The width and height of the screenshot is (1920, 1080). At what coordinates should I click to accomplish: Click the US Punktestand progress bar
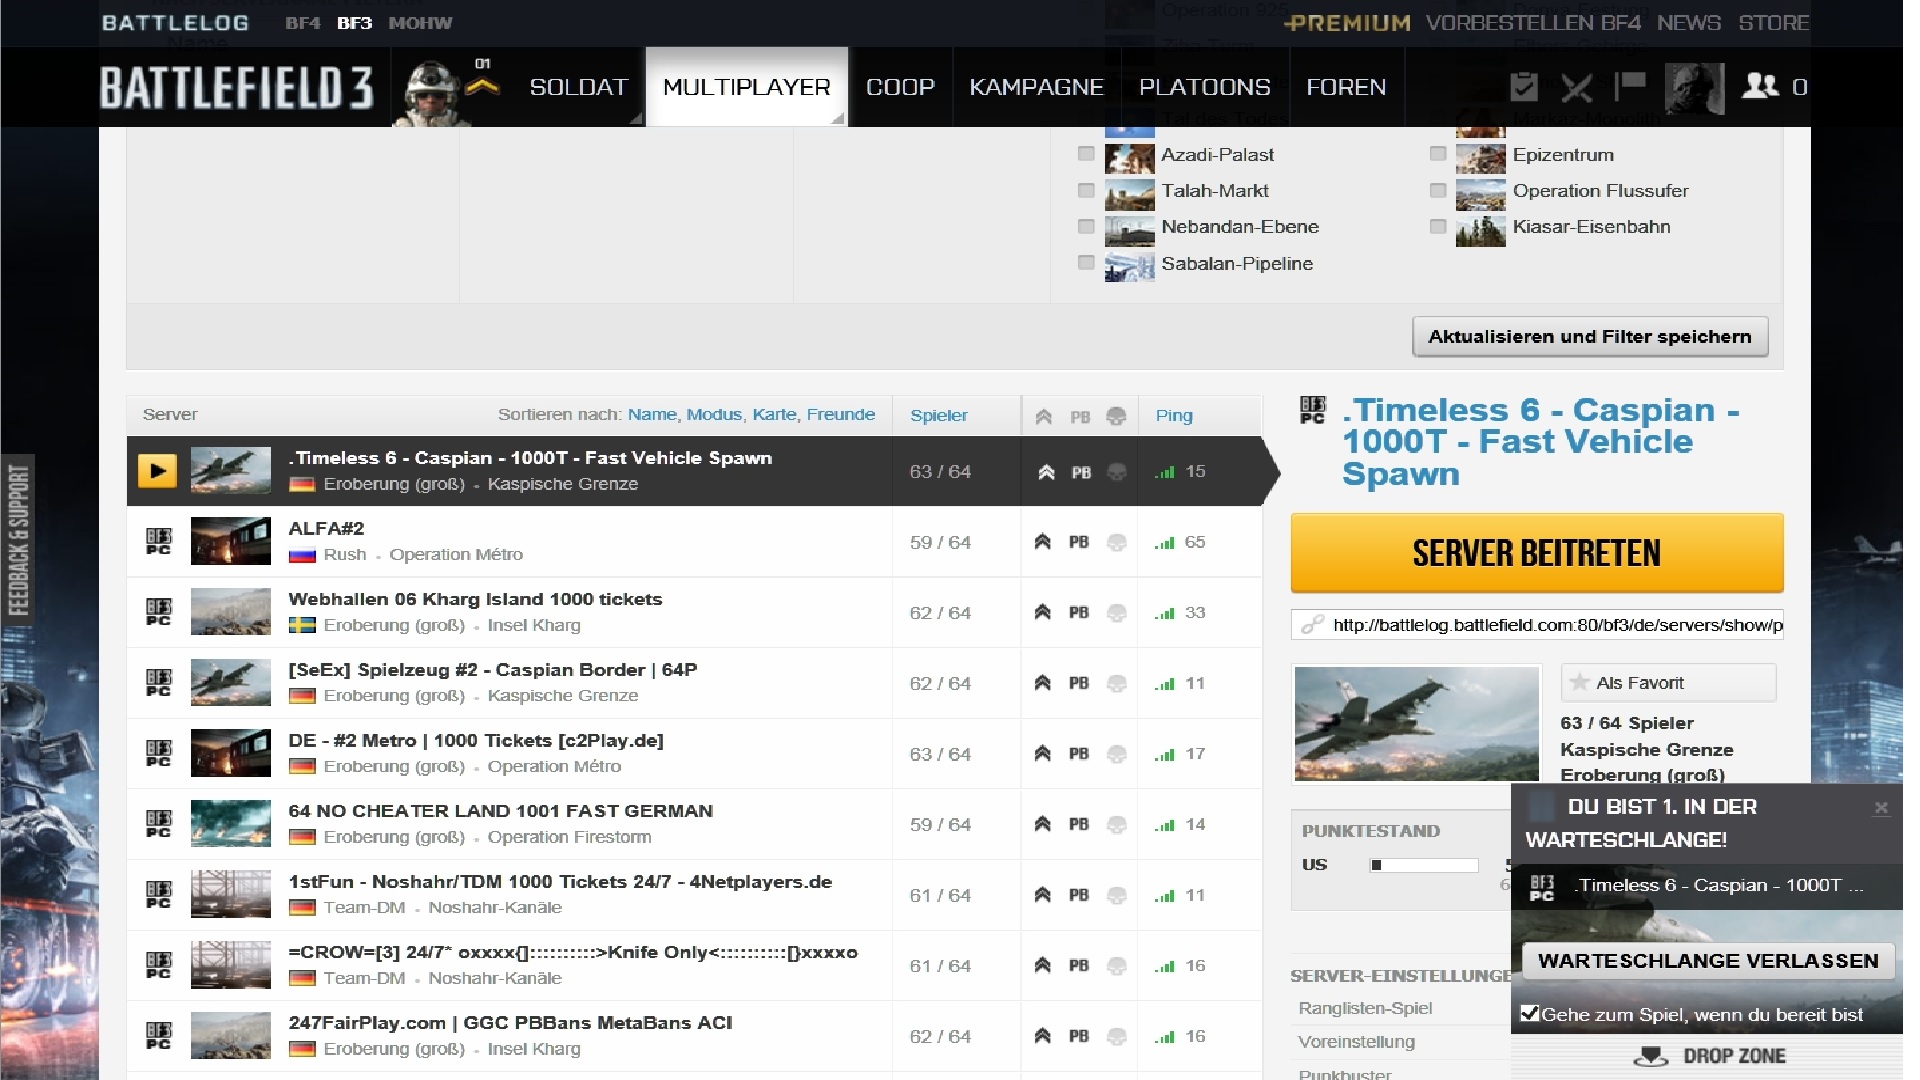[x=1424, y=865]
